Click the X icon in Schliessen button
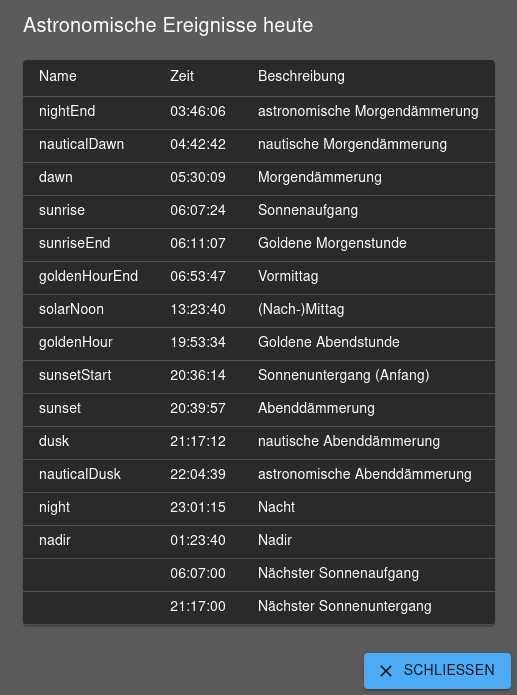 tap(386, 671)
